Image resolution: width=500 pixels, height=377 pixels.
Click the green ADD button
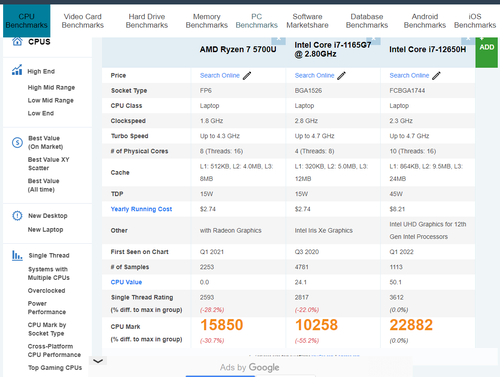[487, 52]
